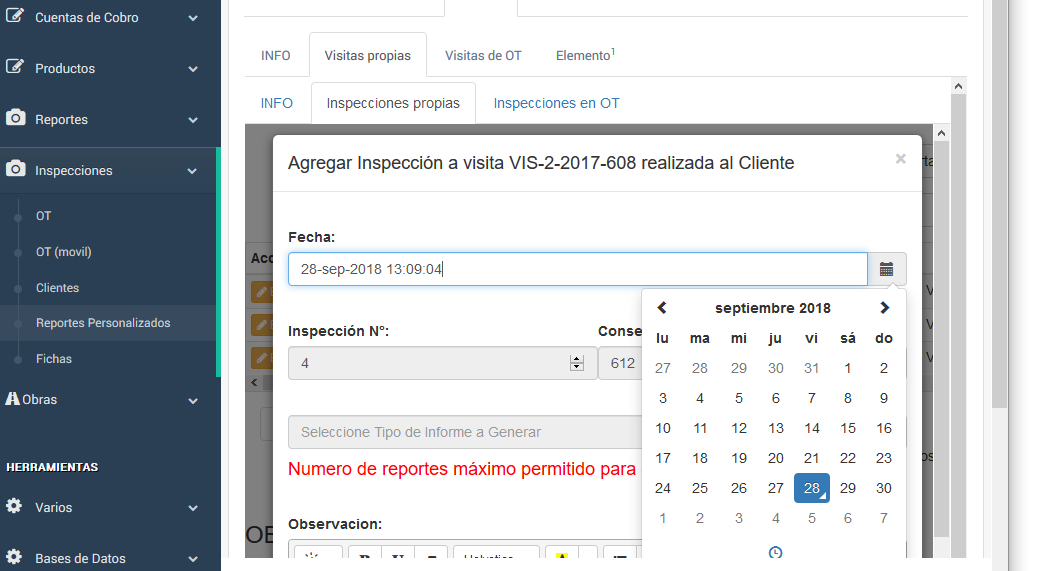The height and width of the screenshot is (571, 1038).
Task: Open Reportes Personalizados in sidebar
Action: [103, 323]
